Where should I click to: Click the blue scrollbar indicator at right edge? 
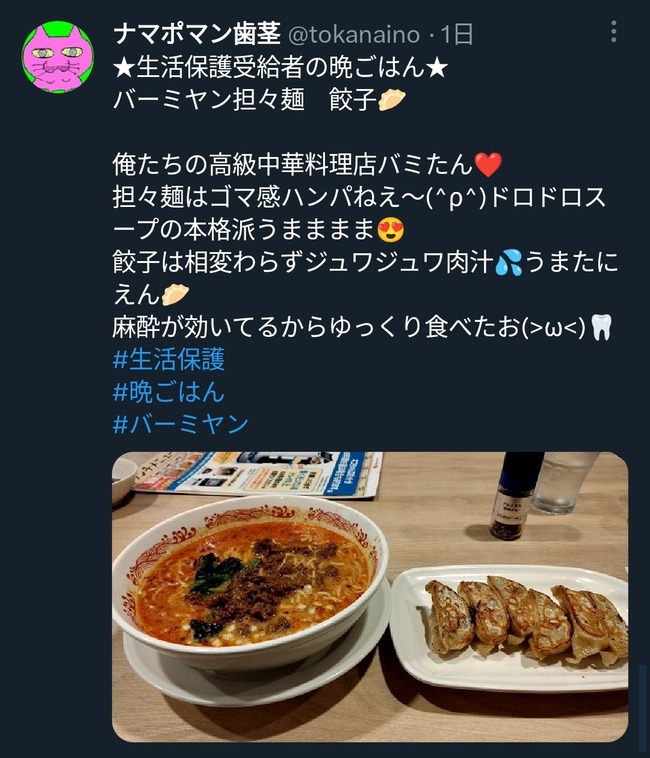point(643,708)
